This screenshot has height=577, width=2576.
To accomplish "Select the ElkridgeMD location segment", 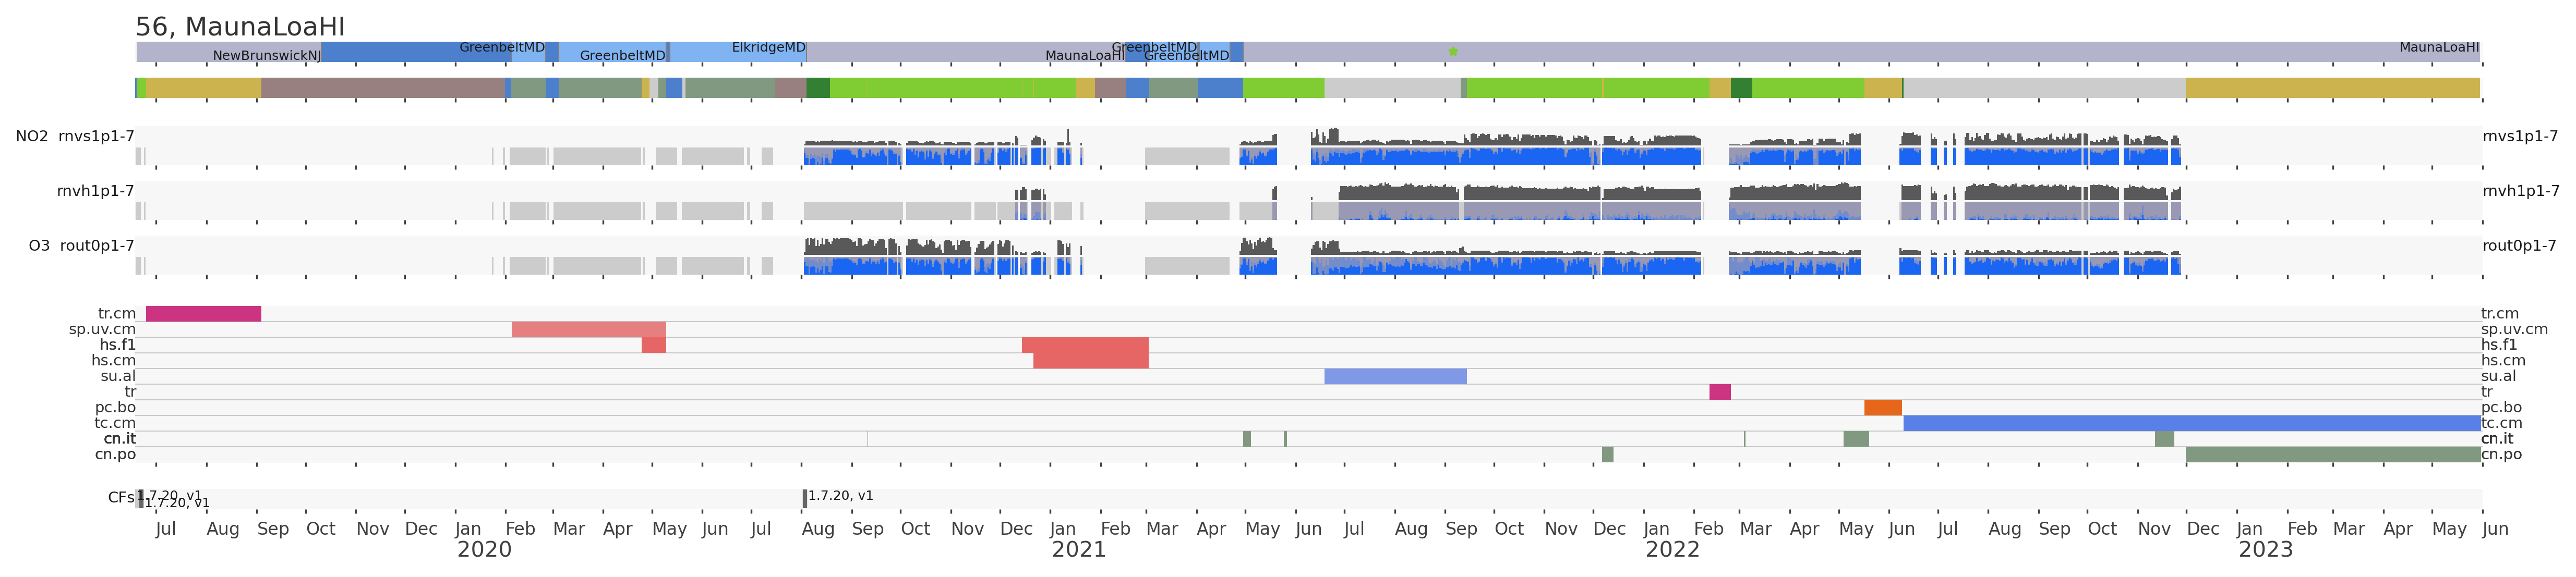I will coord(738,52).
